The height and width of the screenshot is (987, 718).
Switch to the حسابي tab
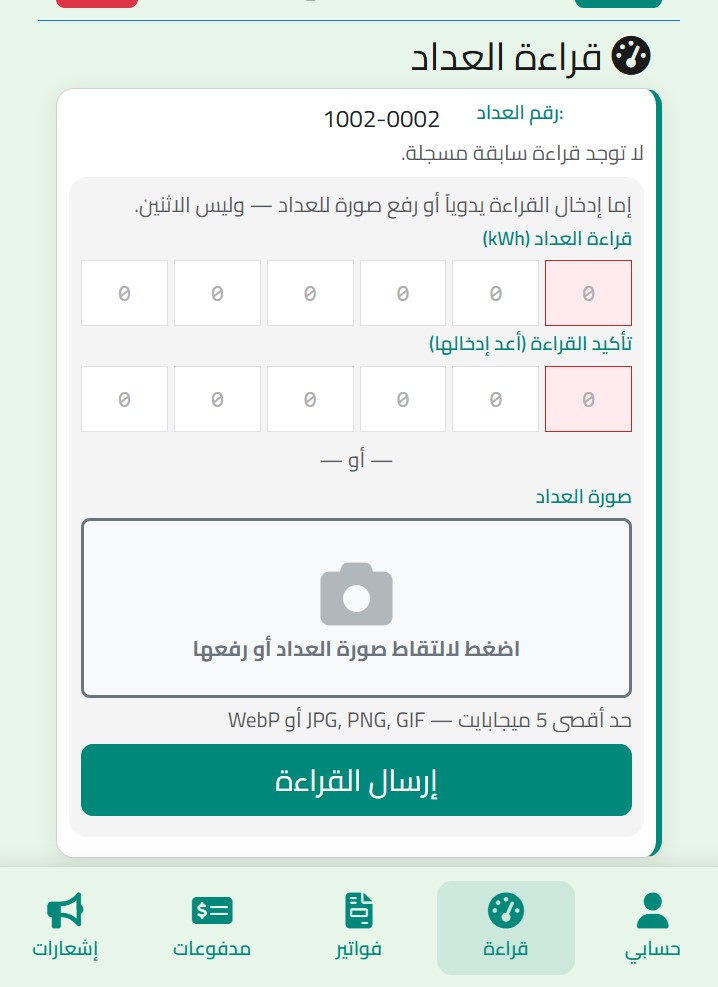[652, 928]
